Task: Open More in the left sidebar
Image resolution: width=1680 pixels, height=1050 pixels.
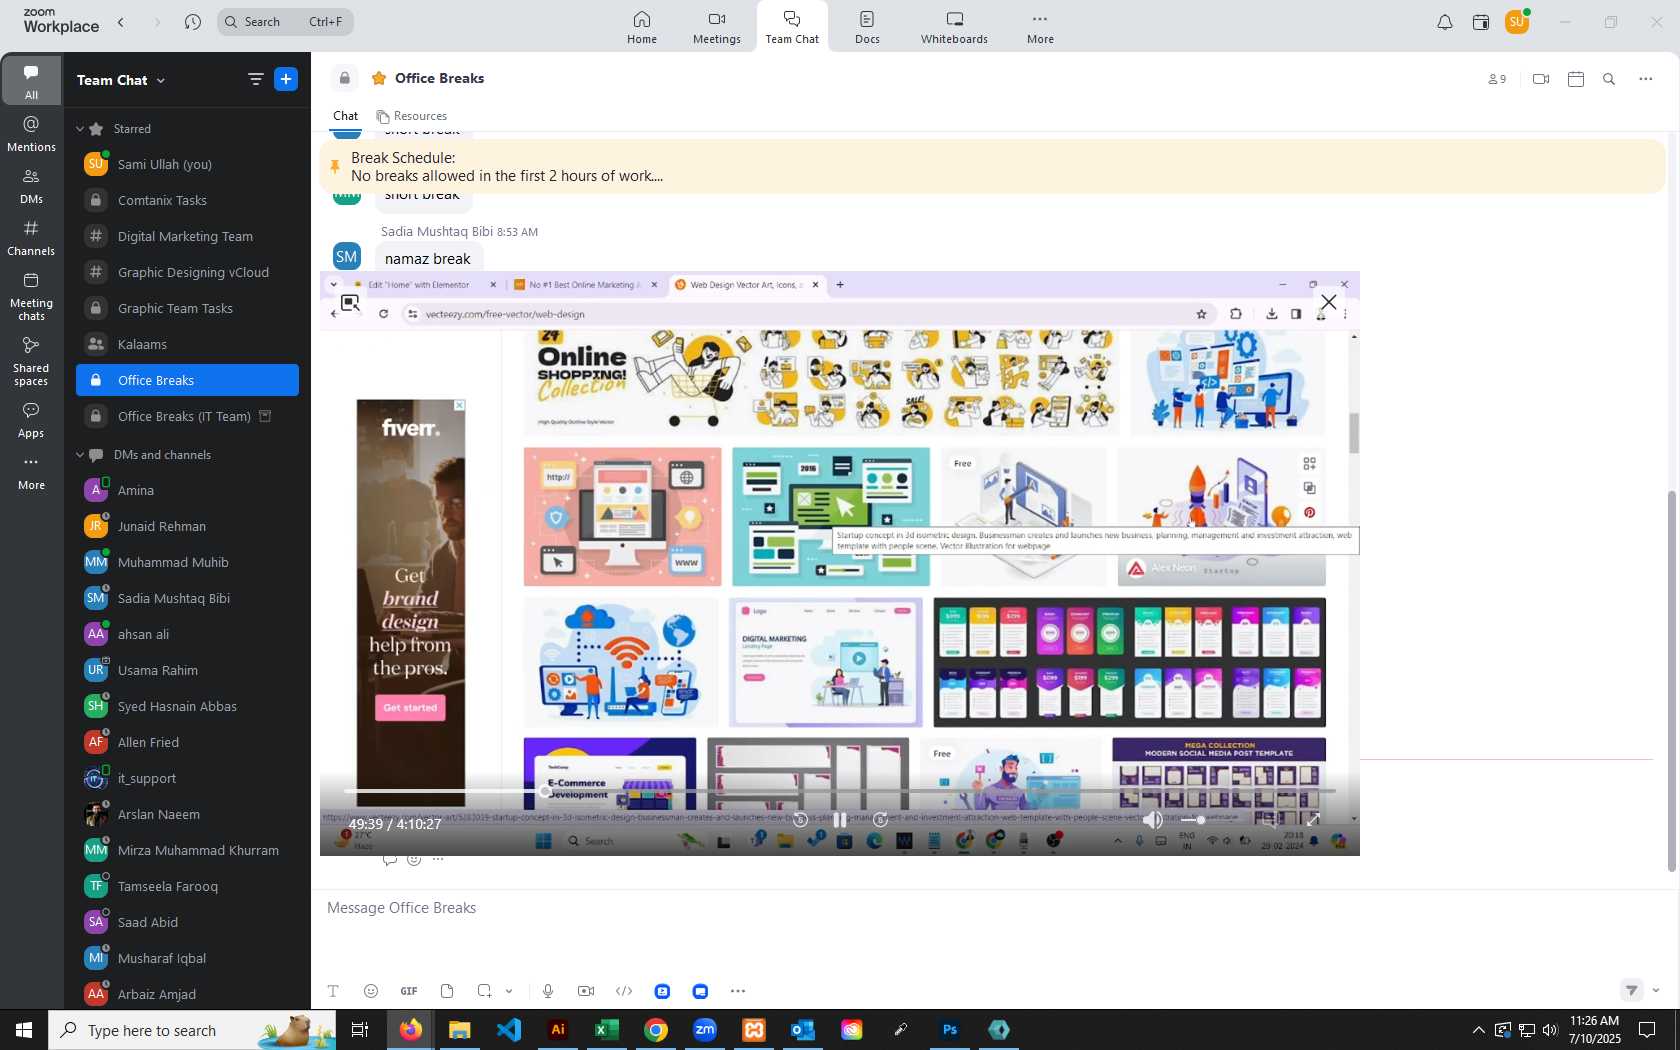Action: (31, 472)
